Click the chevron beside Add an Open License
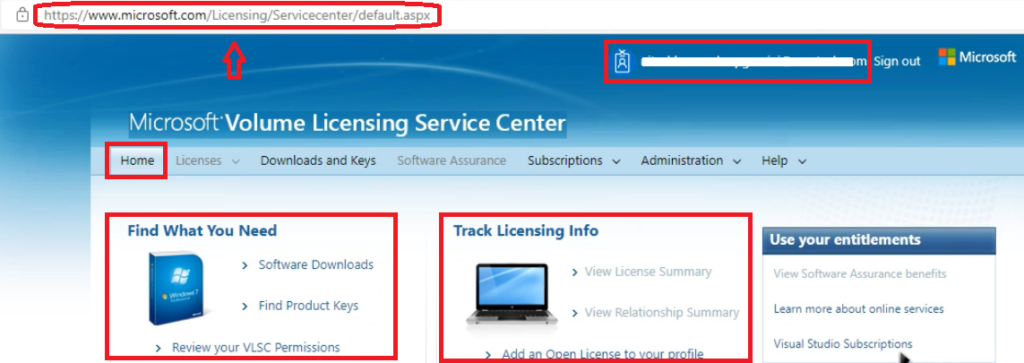This screenshot has height=363, width=1024. (x=488, y=355)
